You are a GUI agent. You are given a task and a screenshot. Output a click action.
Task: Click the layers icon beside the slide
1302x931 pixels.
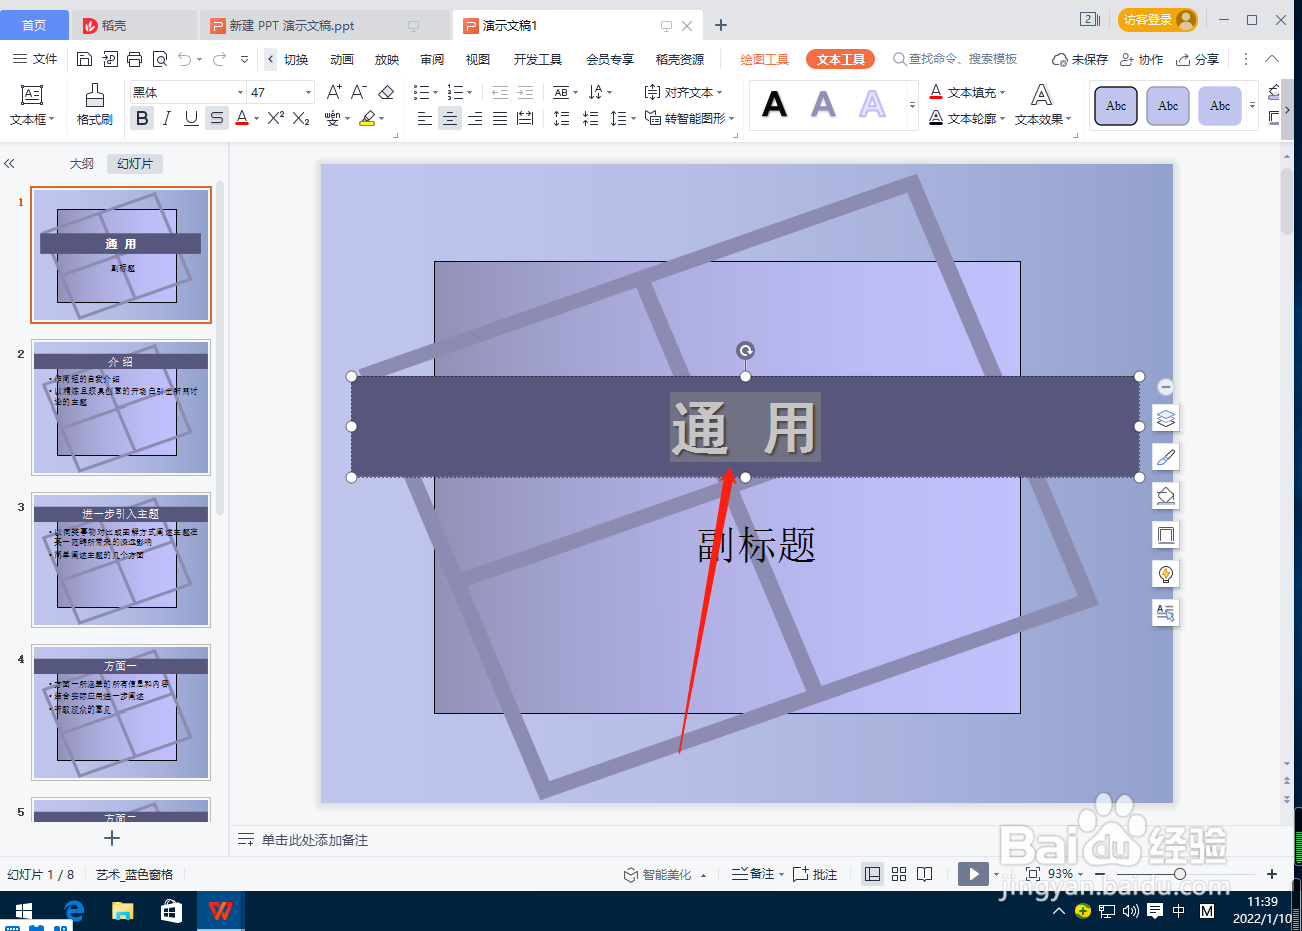tap(1165, 418)
